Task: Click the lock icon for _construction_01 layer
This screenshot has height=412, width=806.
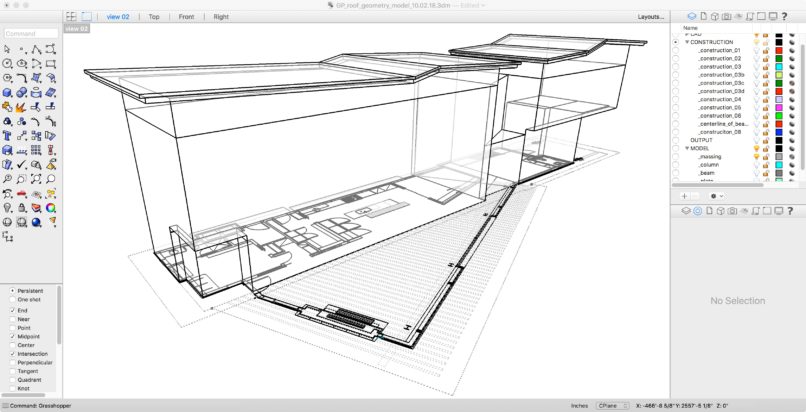Action: pyautogui.click(x=765, y=50)
